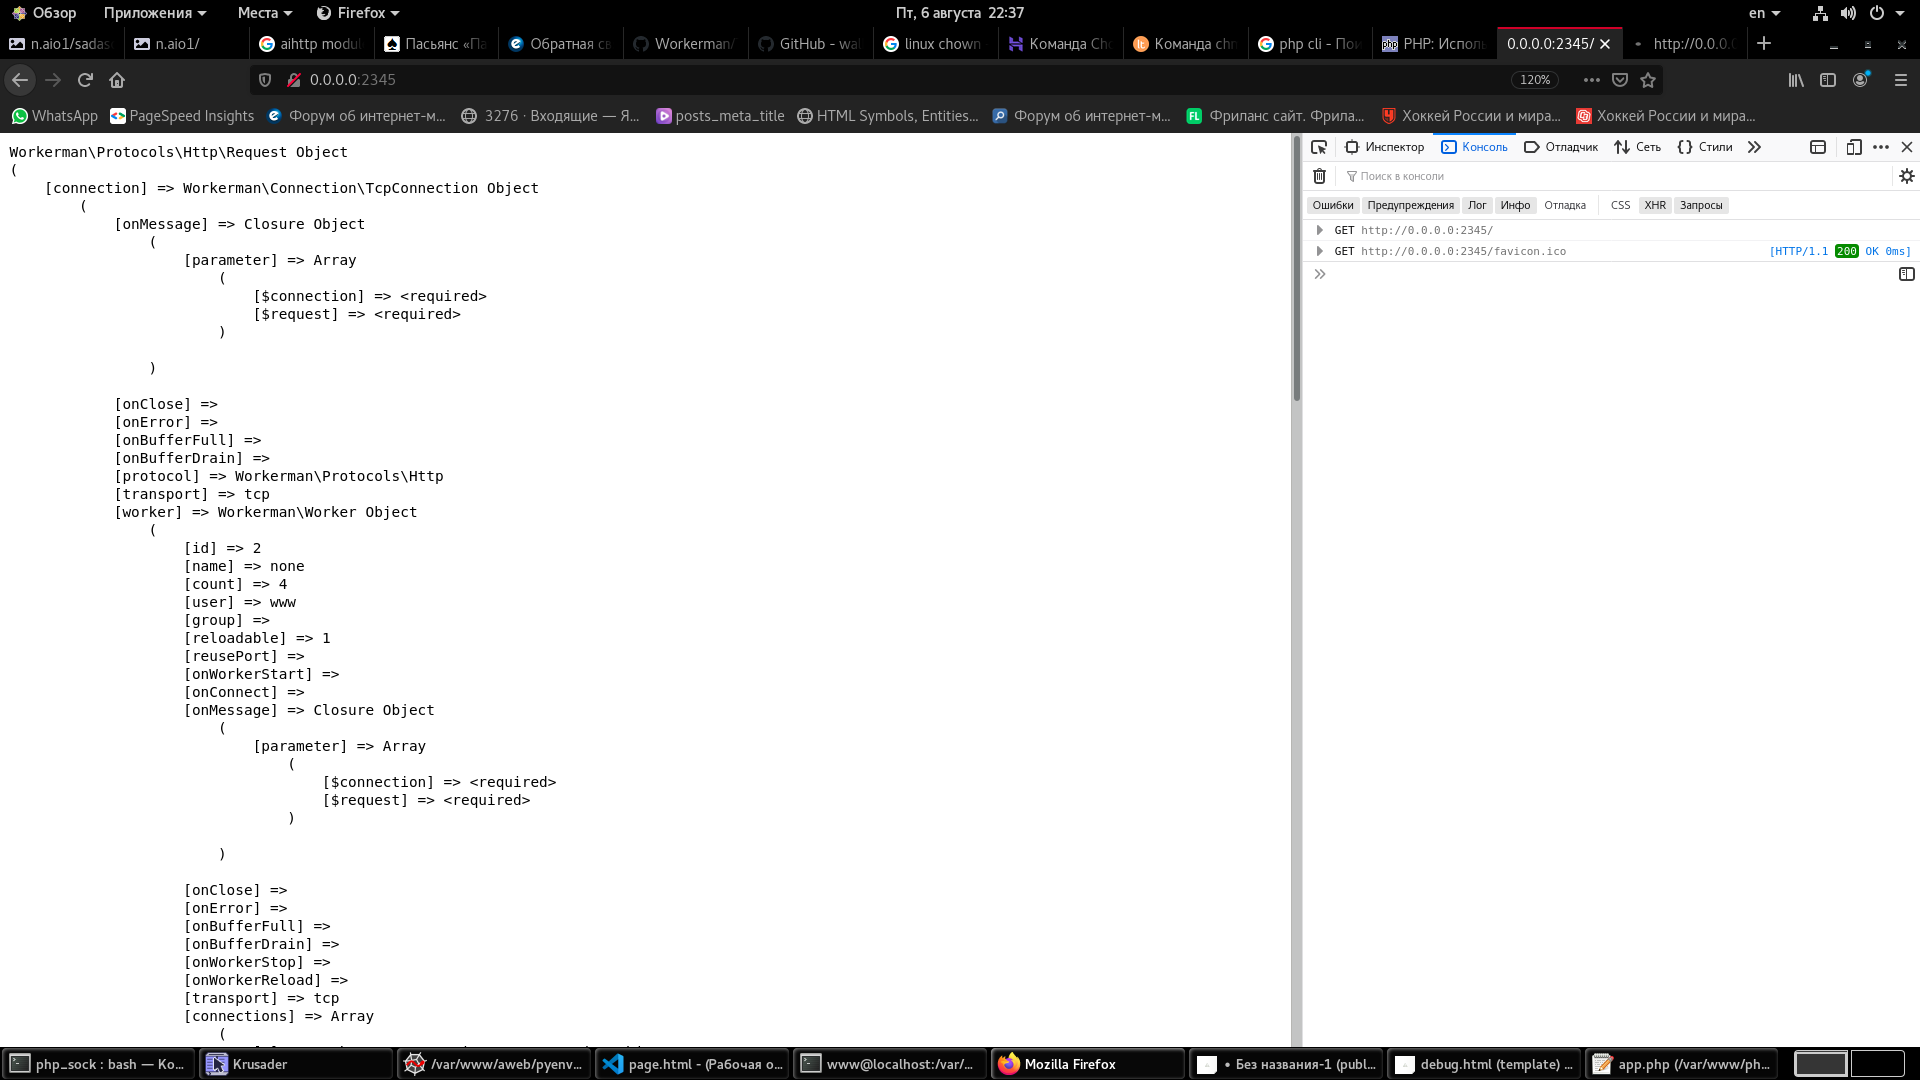Expand the first GET 0.0.0.0:2345 request

coord(1320,230)
